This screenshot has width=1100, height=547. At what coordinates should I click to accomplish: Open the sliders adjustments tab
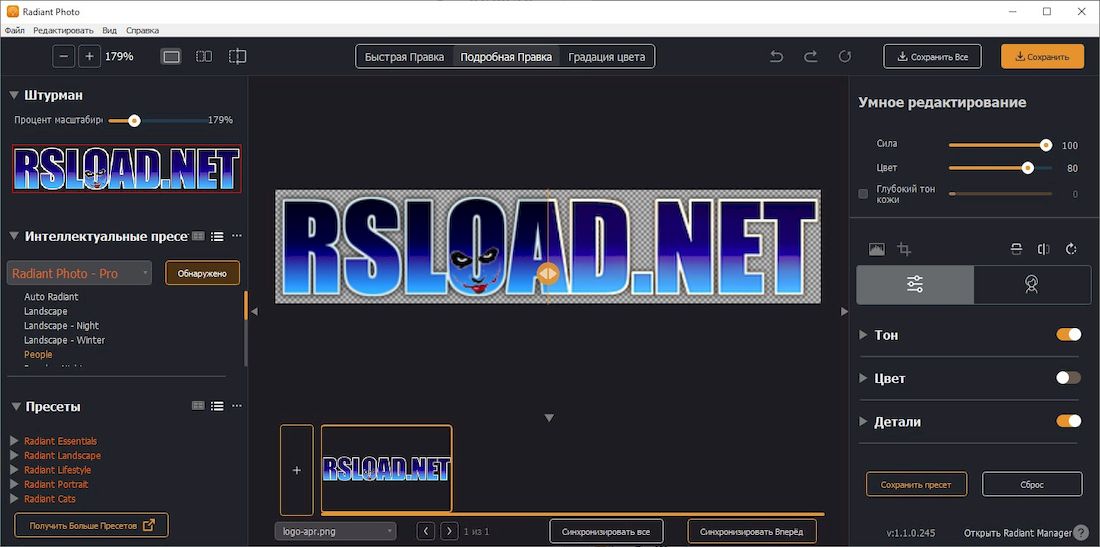coord(915,284)
